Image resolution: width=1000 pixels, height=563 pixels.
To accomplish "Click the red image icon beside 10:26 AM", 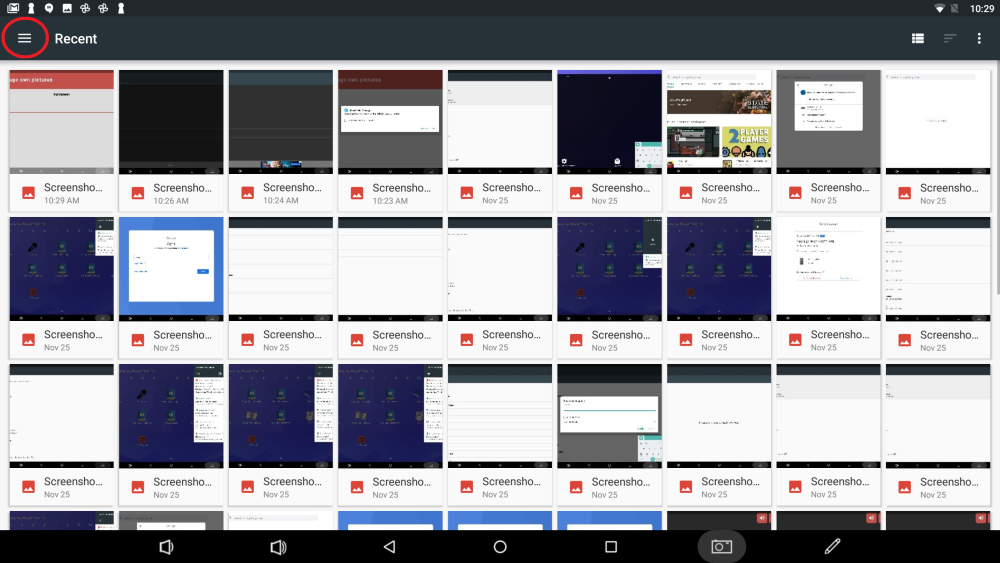I will coord(138,193).
